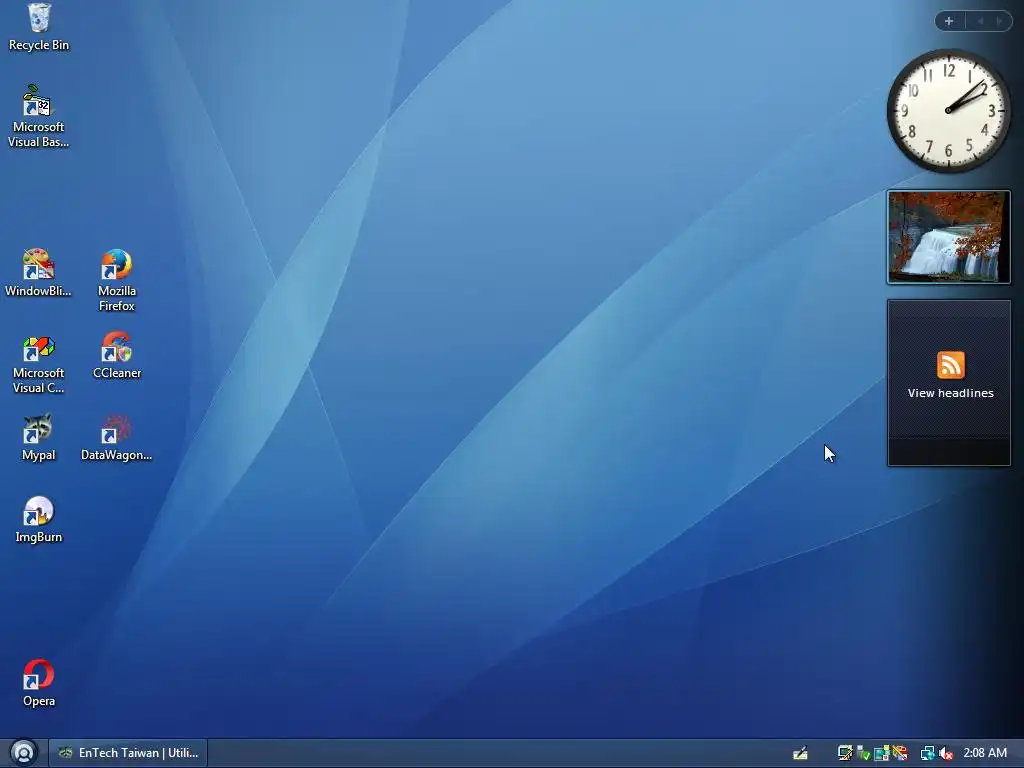Select the Opera browser shortcut
The width and height of the screenshot is (1024, 768).
tap(39, 684)
